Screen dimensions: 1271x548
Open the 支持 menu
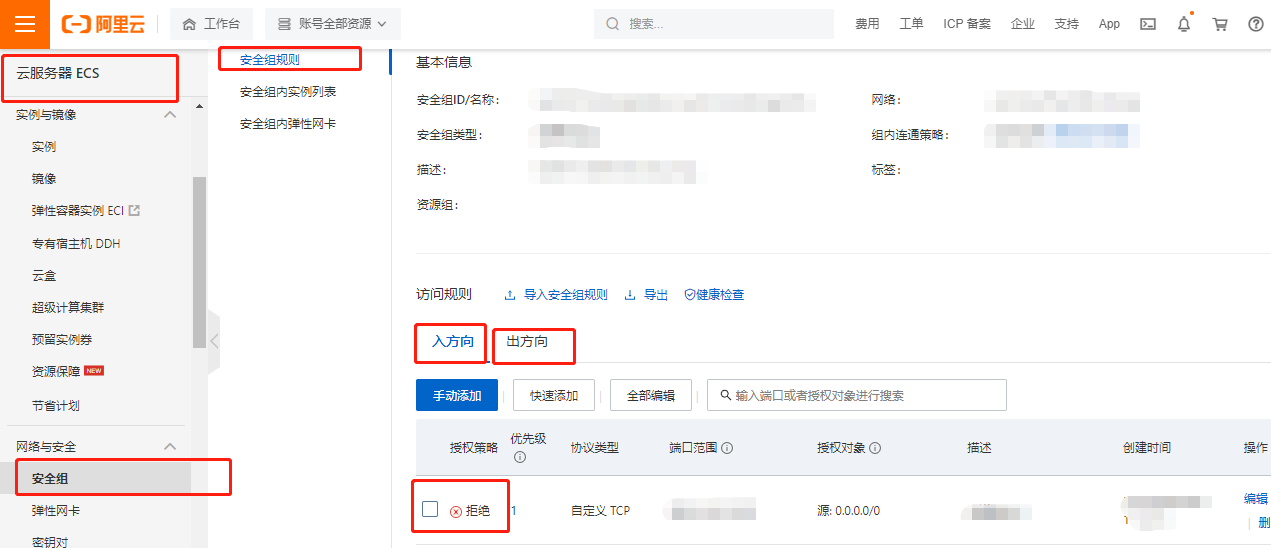tap(1067, 24)
